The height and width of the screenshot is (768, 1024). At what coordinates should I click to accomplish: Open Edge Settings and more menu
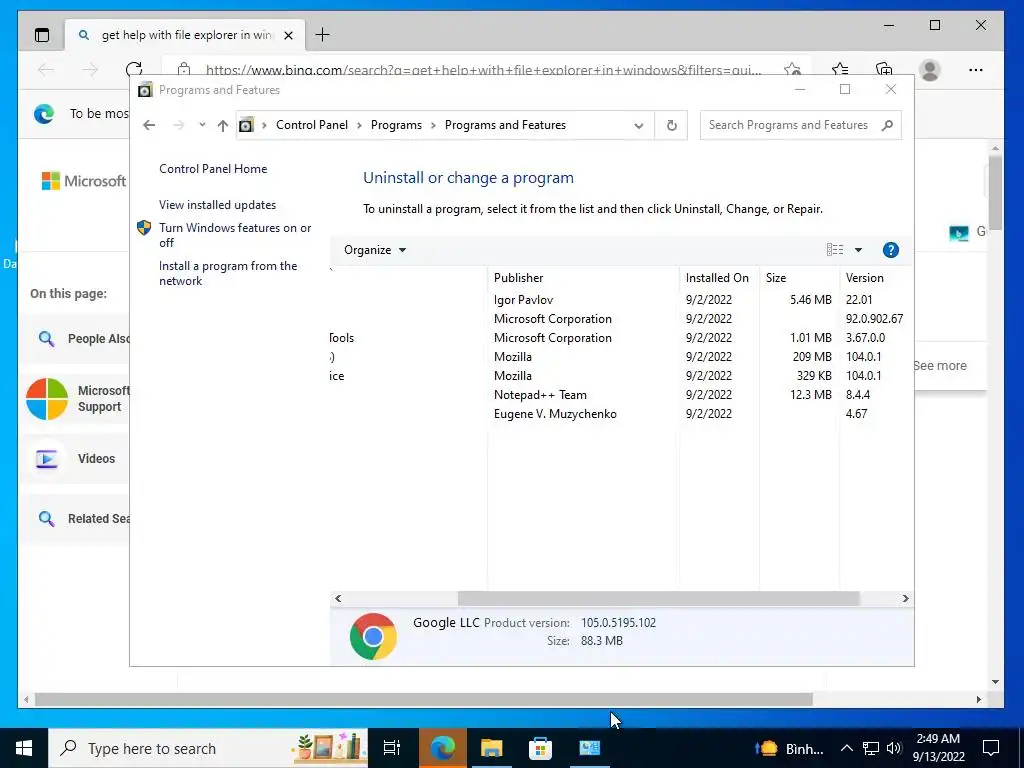[976, 70]
